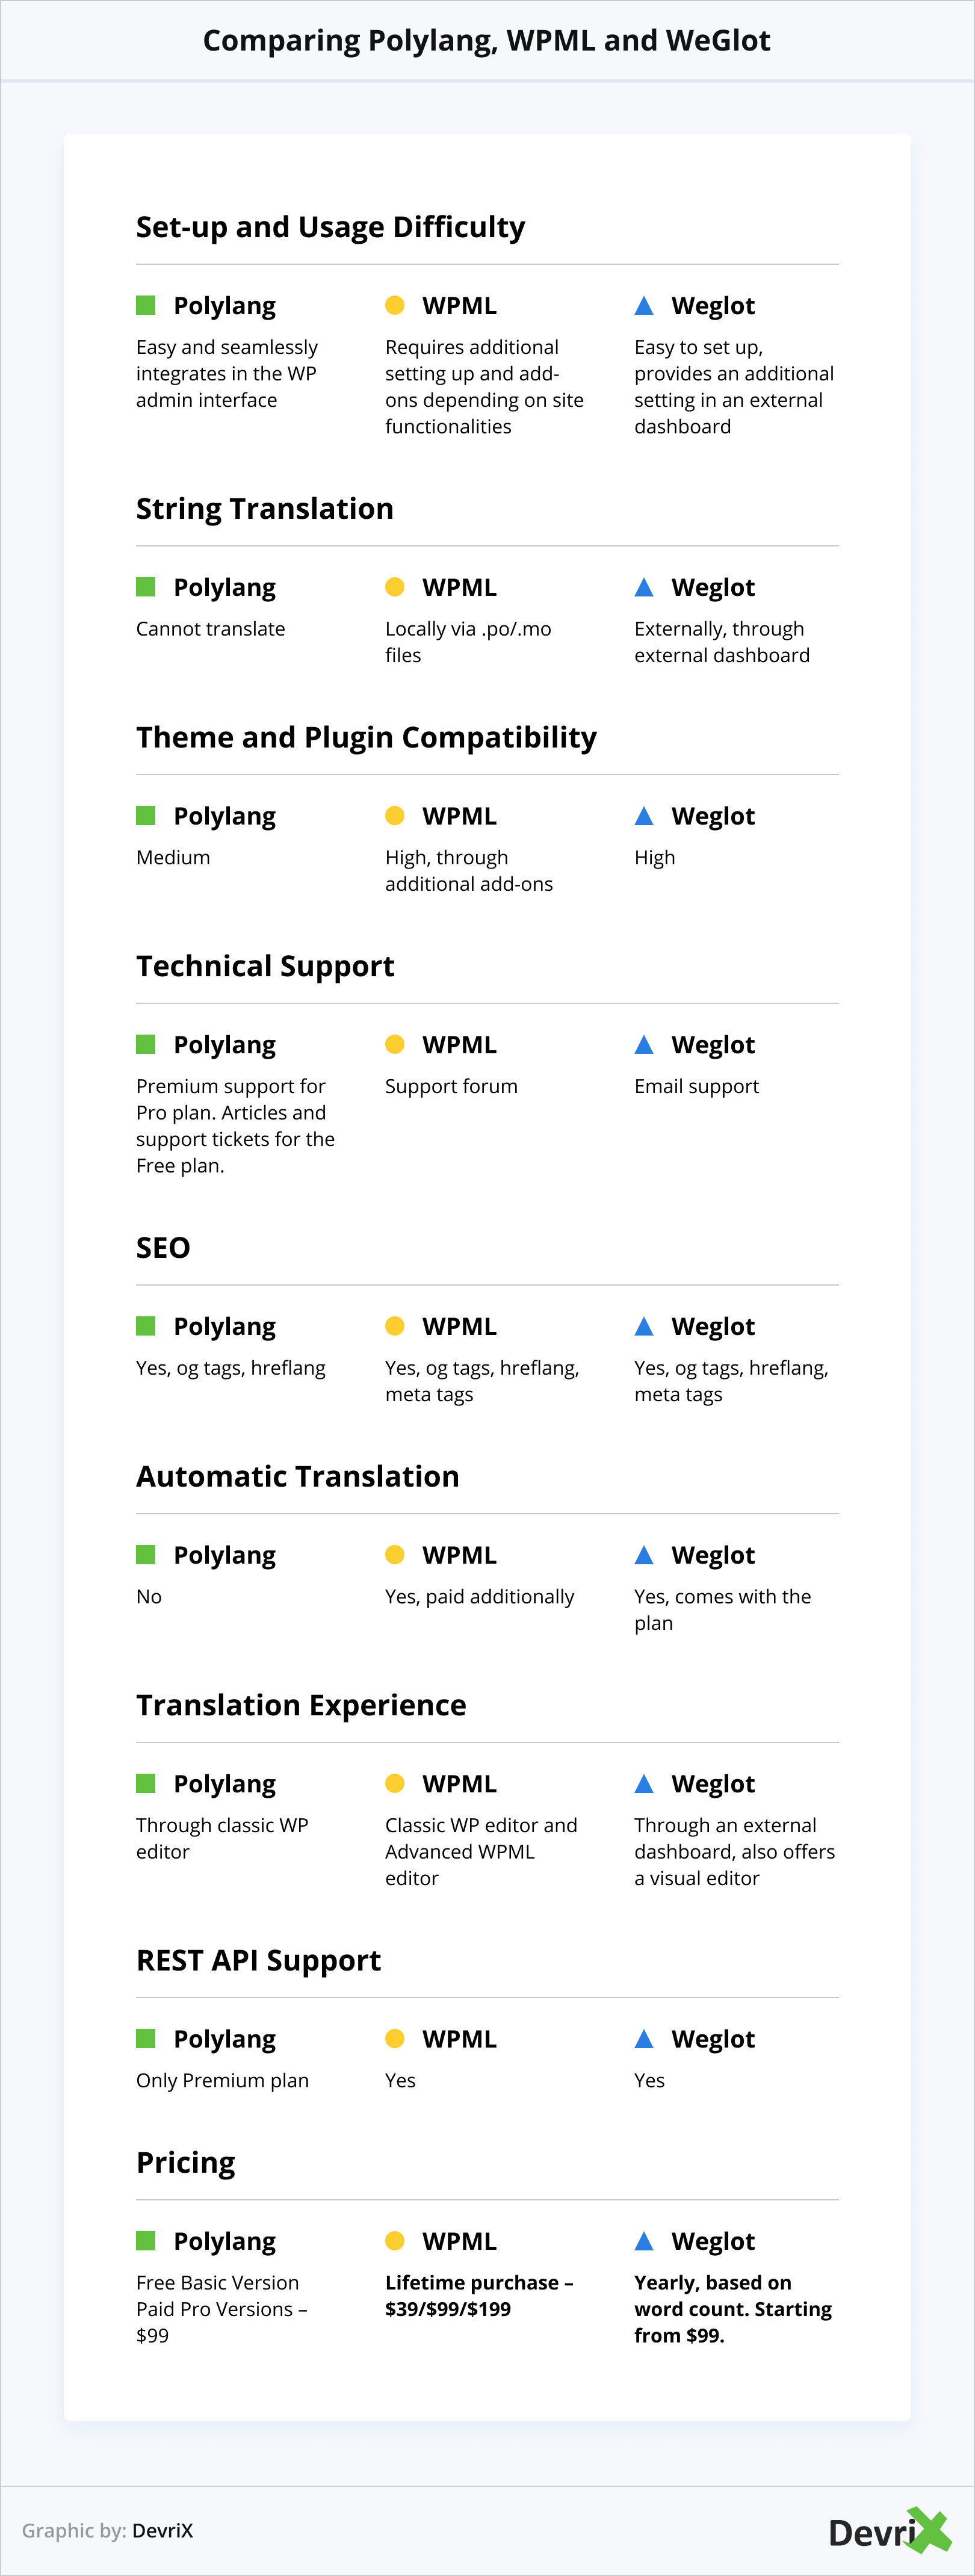Click the Pricing section heading
975x2576 pixels.
pos(186,2162)
